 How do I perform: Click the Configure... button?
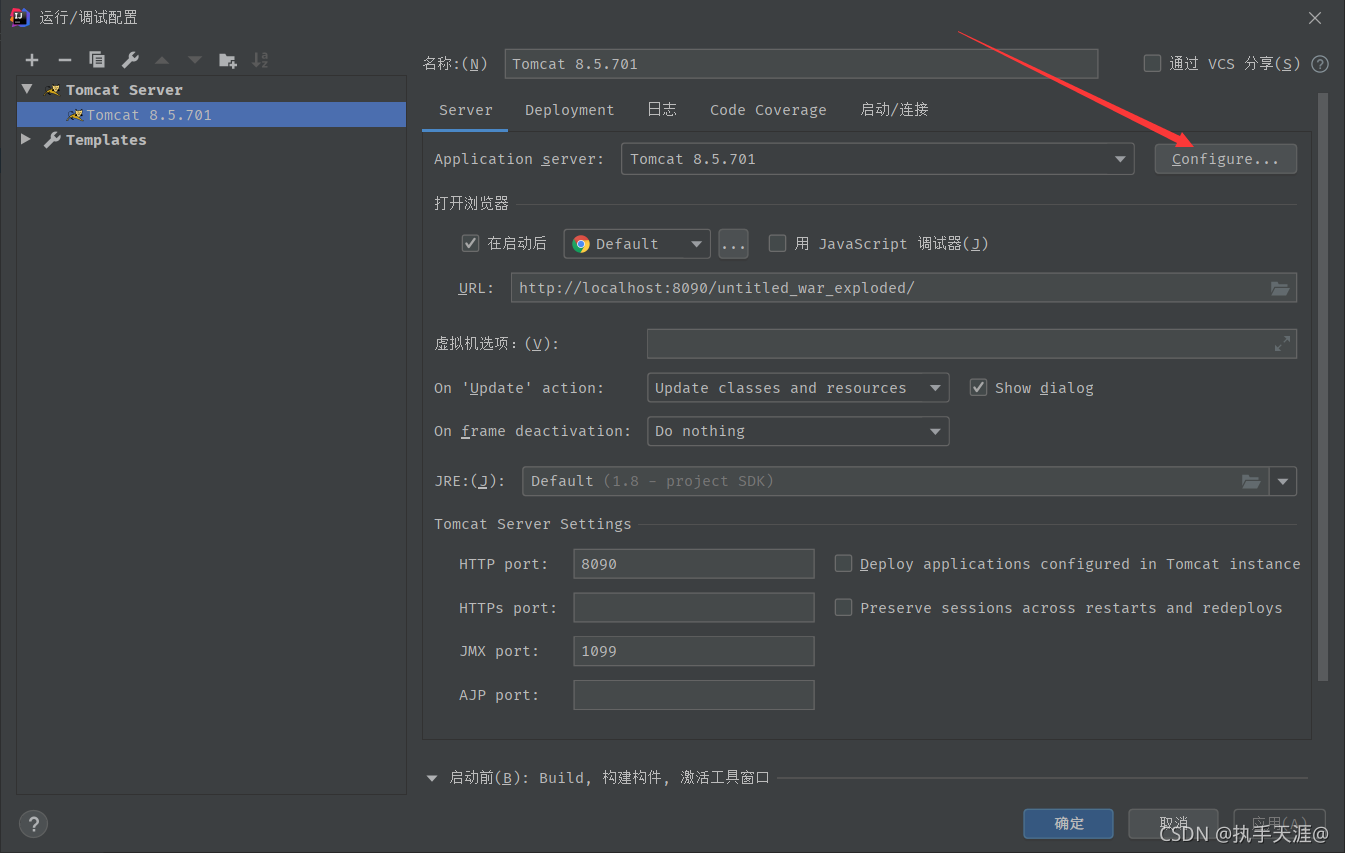[x=1226, y=159]
